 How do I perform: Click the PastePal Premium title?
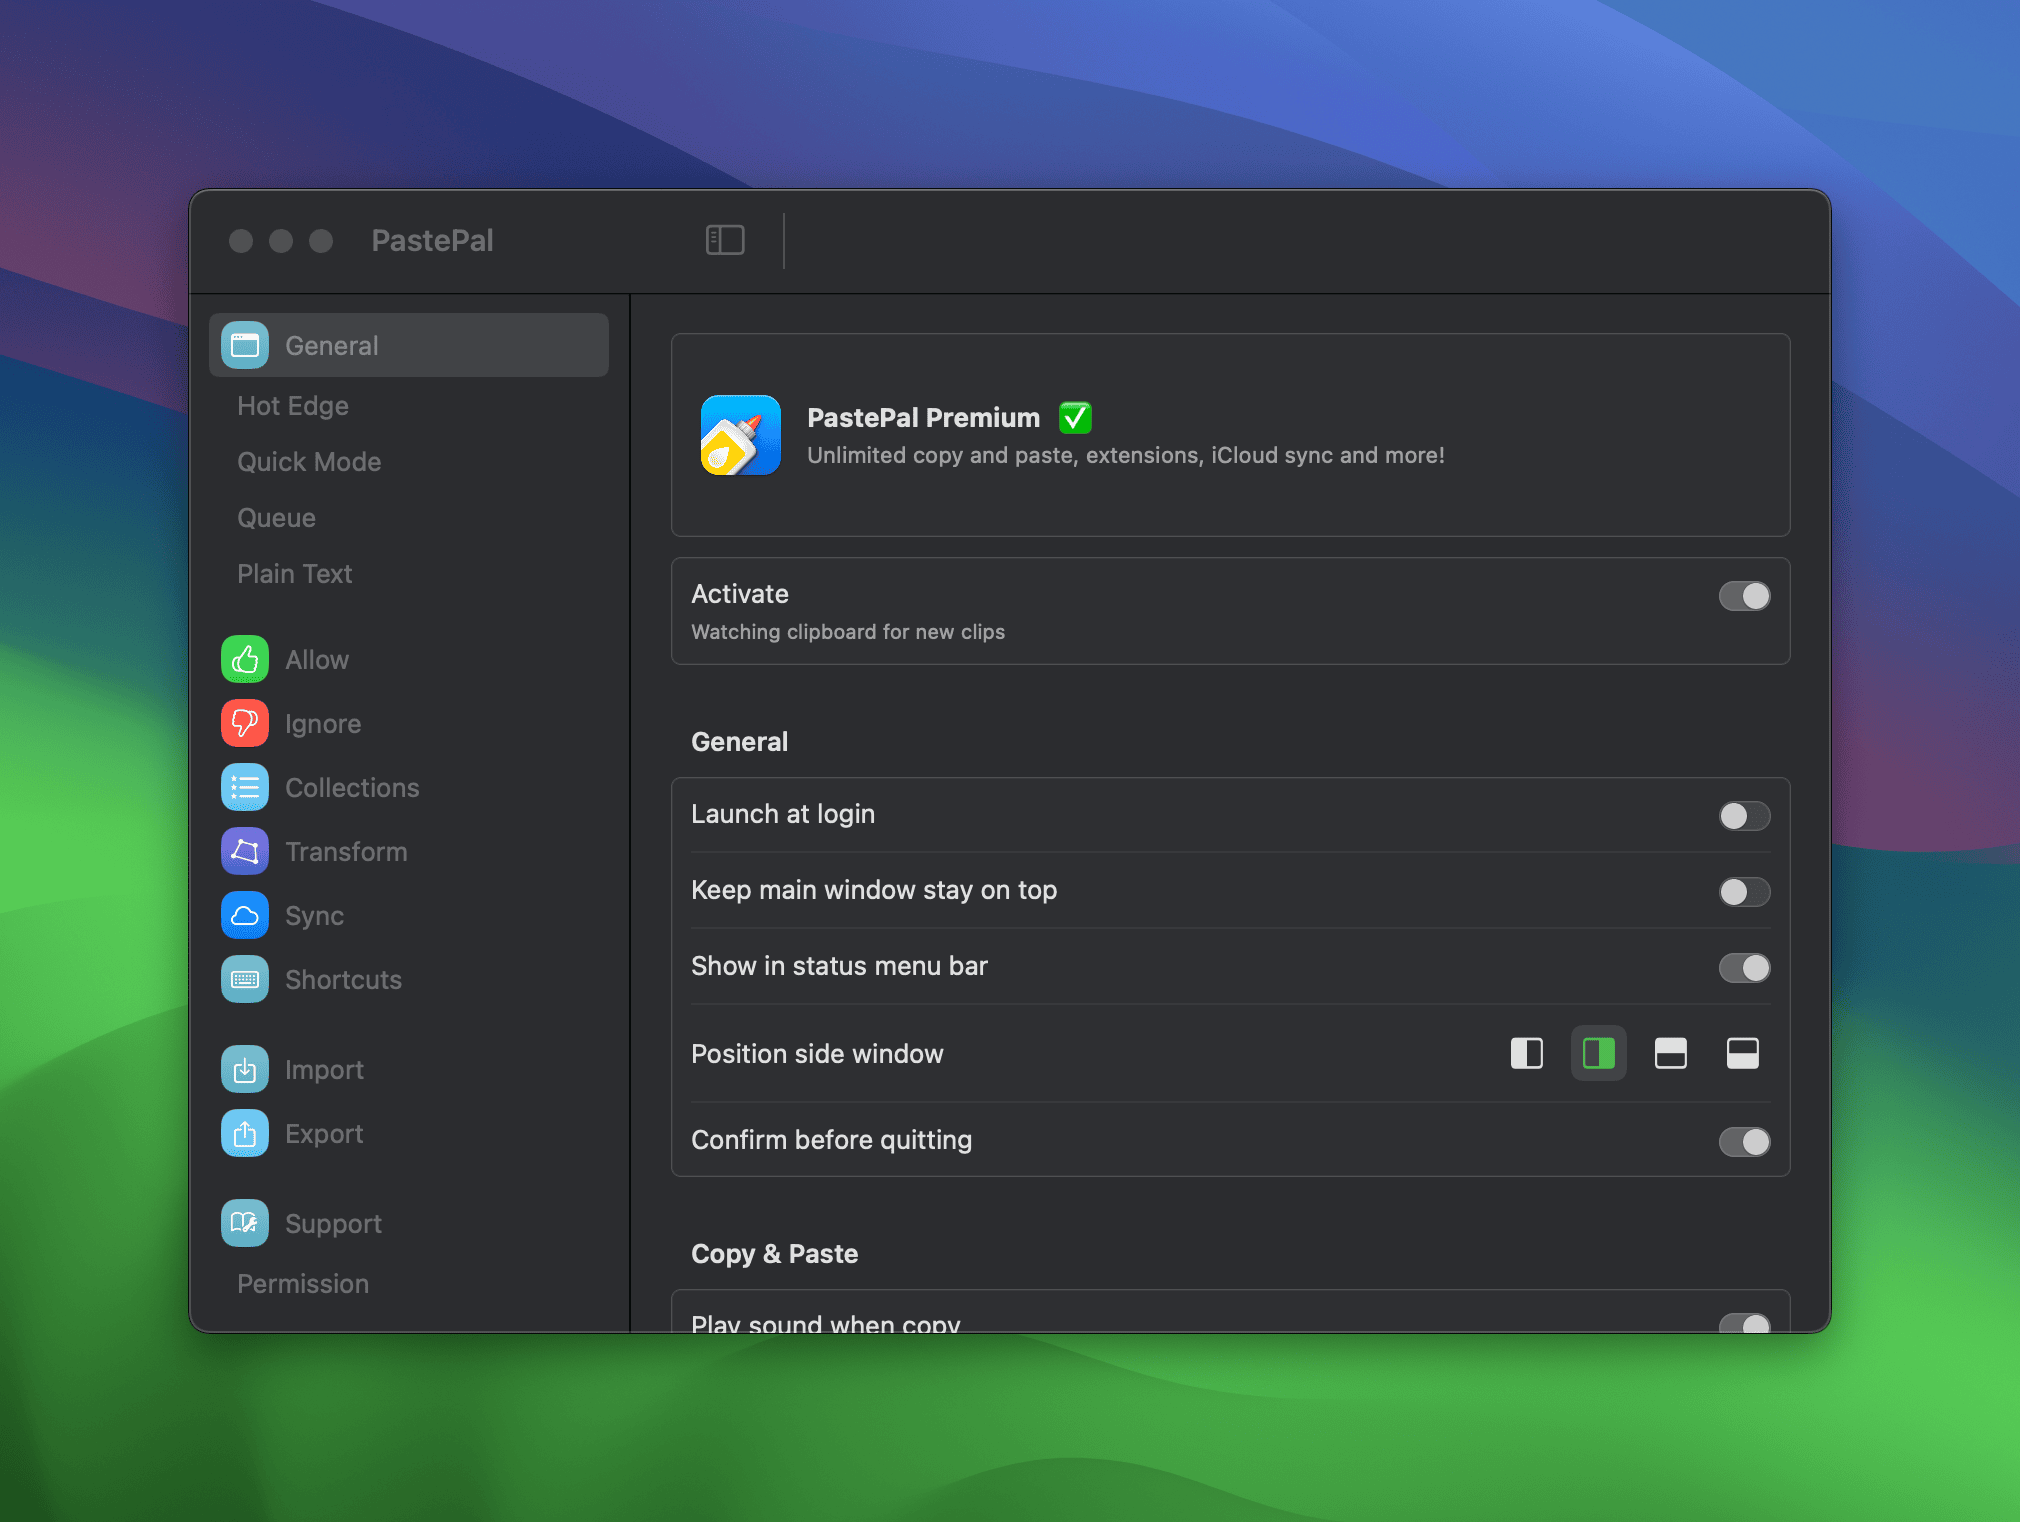923,417
